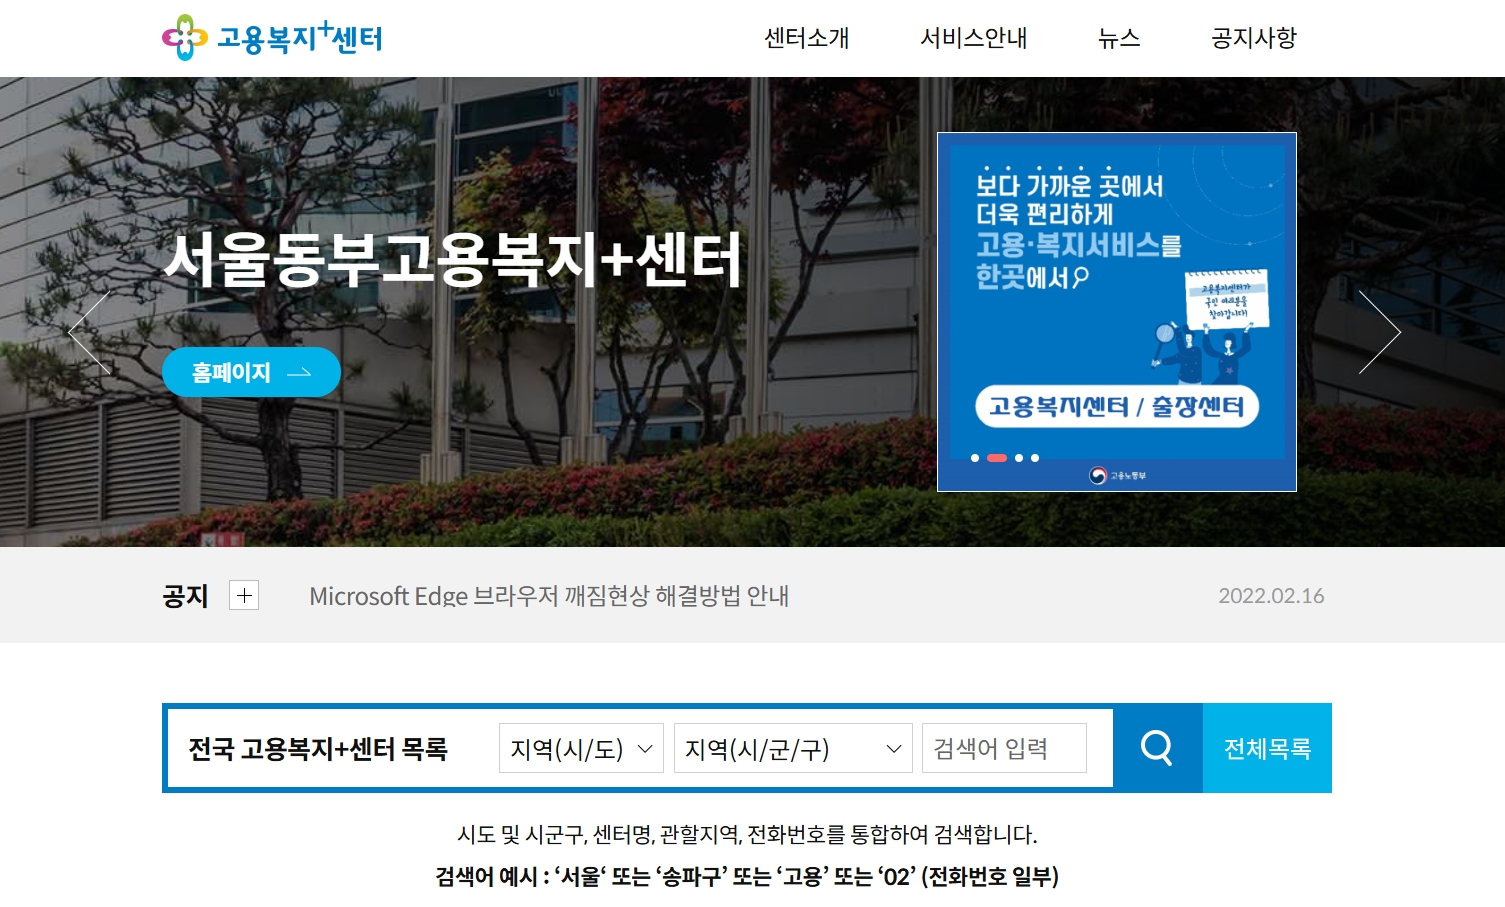The image size is (1505, 907).
Task: Click the arrow icon inside 홈페이지 button
Action: coord(300,371)
